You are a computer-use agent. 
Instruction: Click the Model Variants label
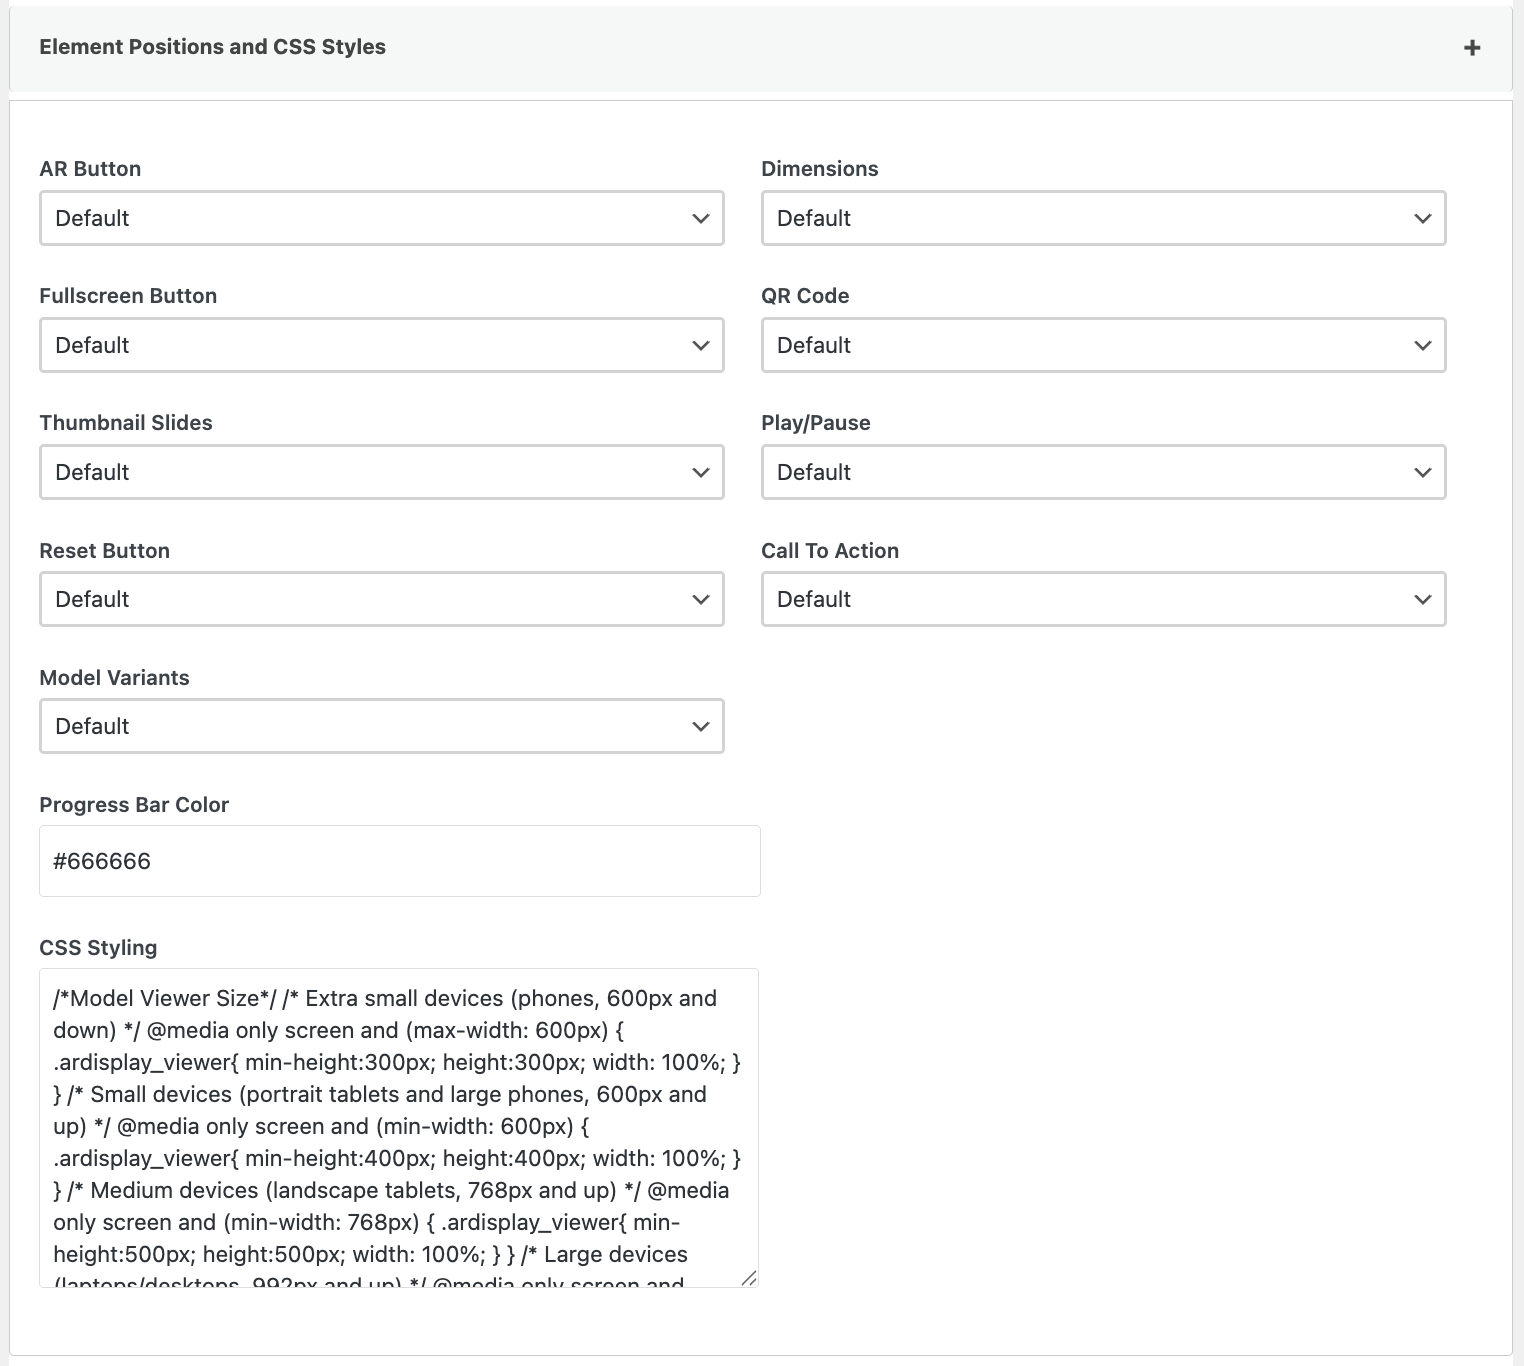coord(114,678)
